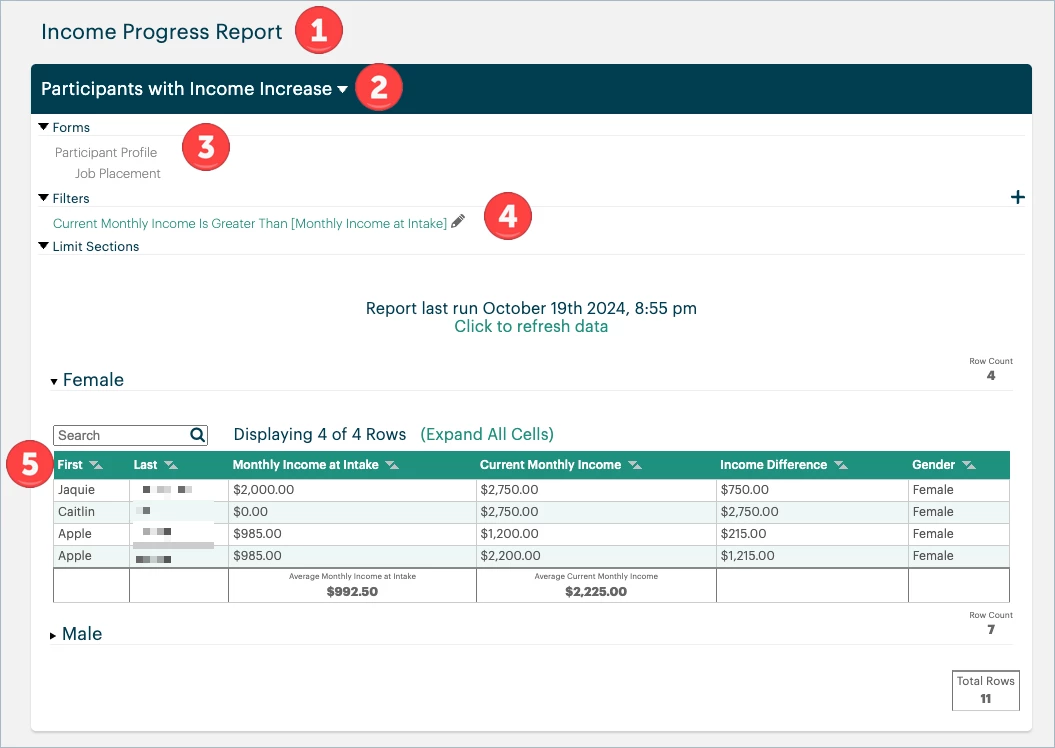Image resolution: width=1055 pixels, height=748 pixels.
Task: Collapse the Forms section
Action: 44,126
